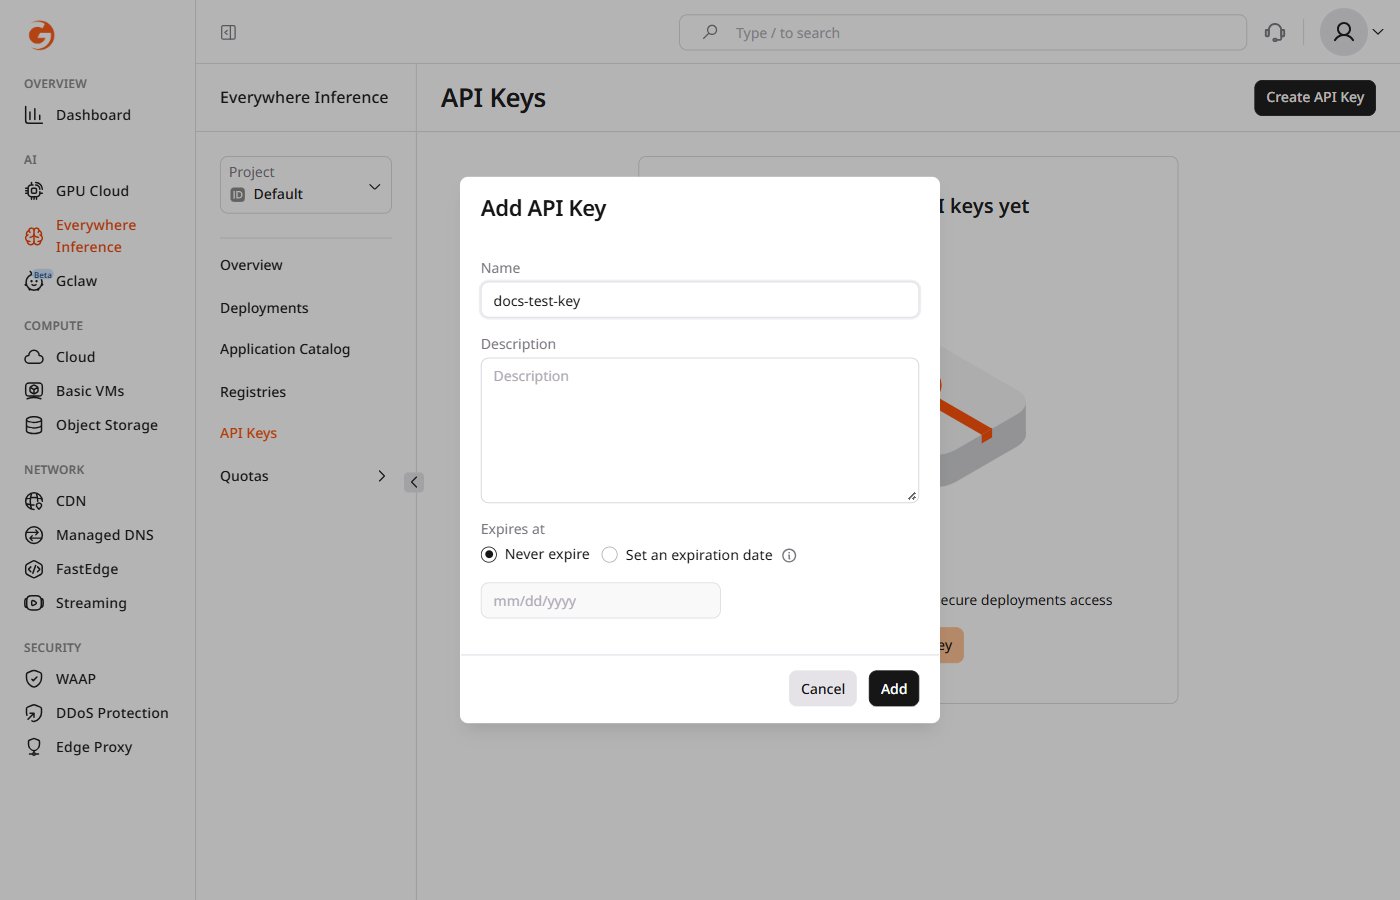This screenshot has height=900, width=1400.
Task: Open Application Catalog
Action: point(285,349)
